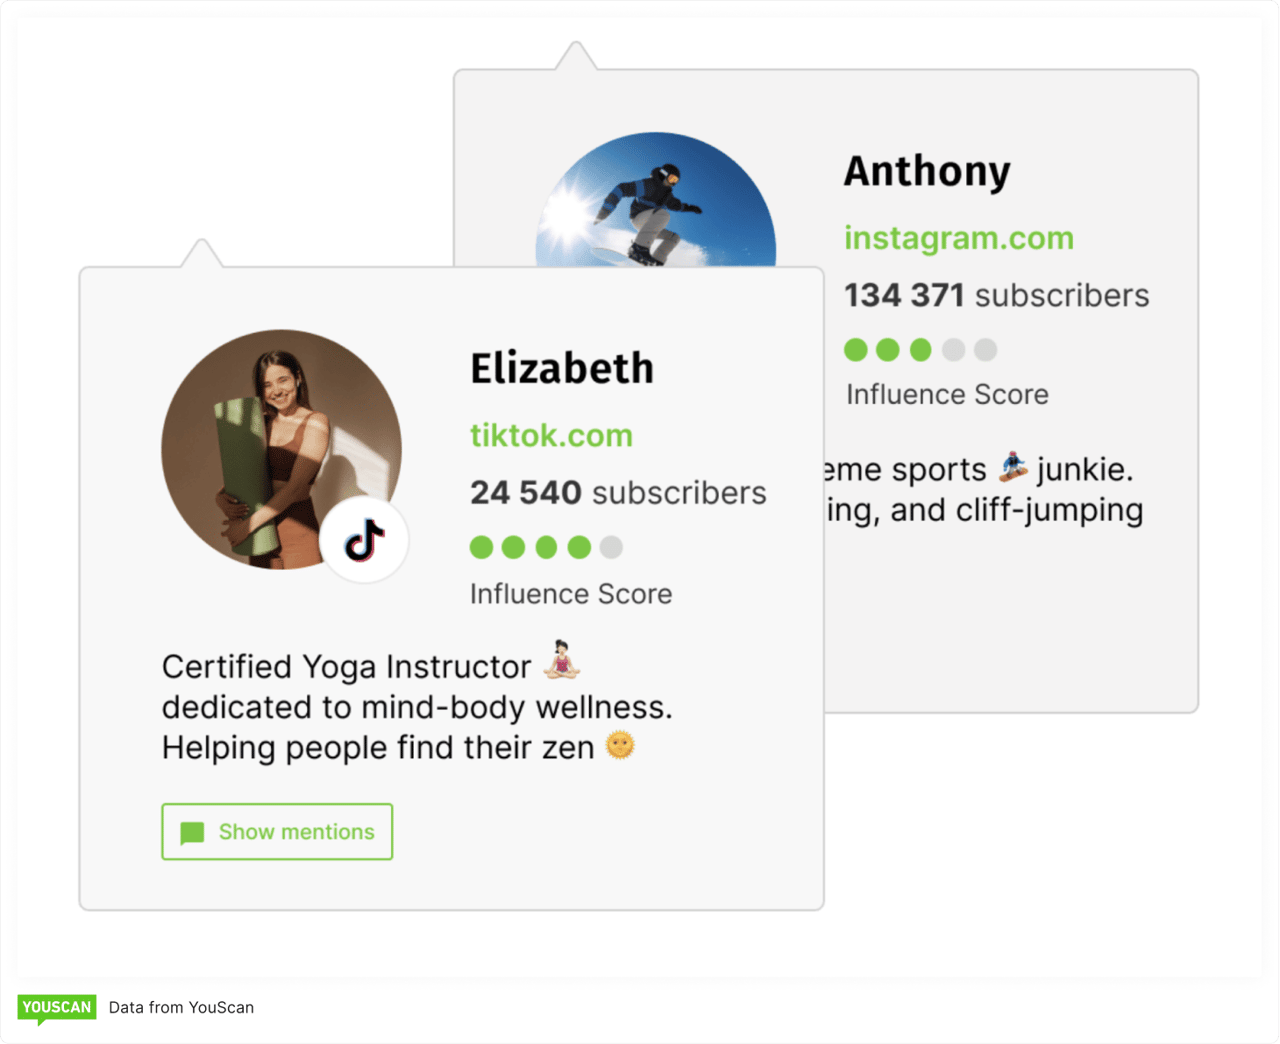Image resolution: width=1280 pixels, height=1044 pixels.
Task: Click the snowboarder emoji in Anthony's bio
Action: tap(1013, 467)
